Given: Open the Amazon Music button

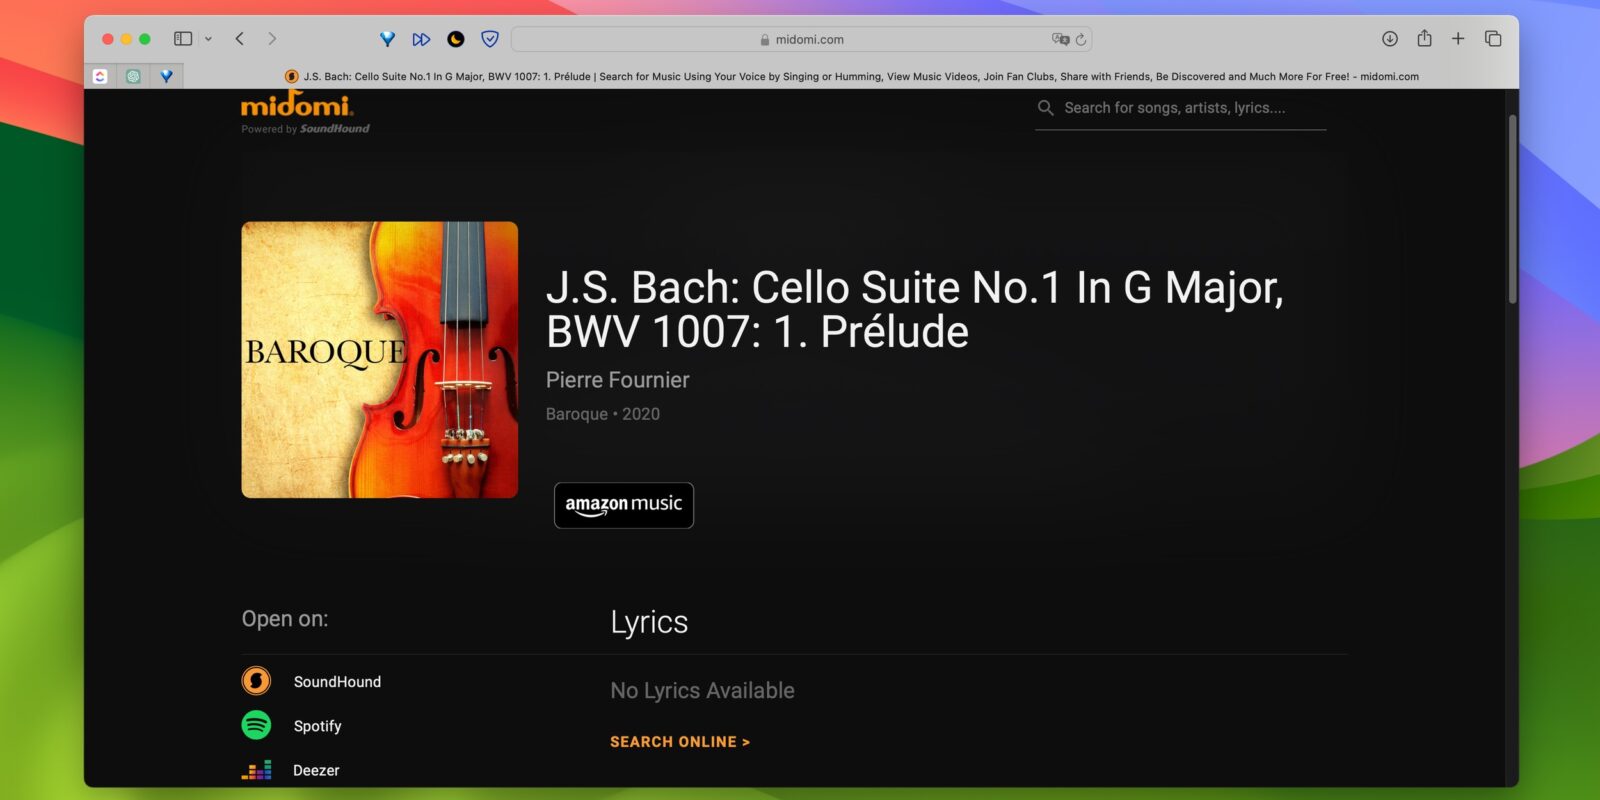Looking at the screenshot, I should pos(624,505).
